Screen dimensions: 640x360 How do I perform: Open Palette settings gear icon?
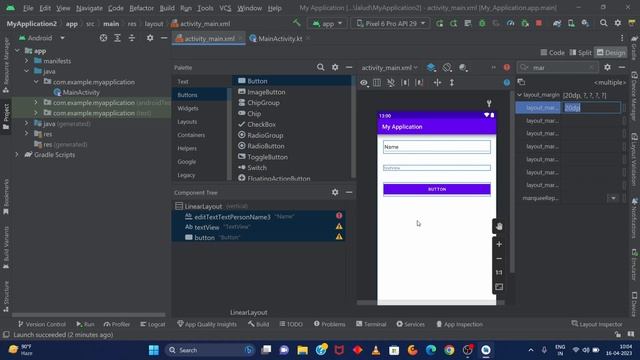click(335, 67)
